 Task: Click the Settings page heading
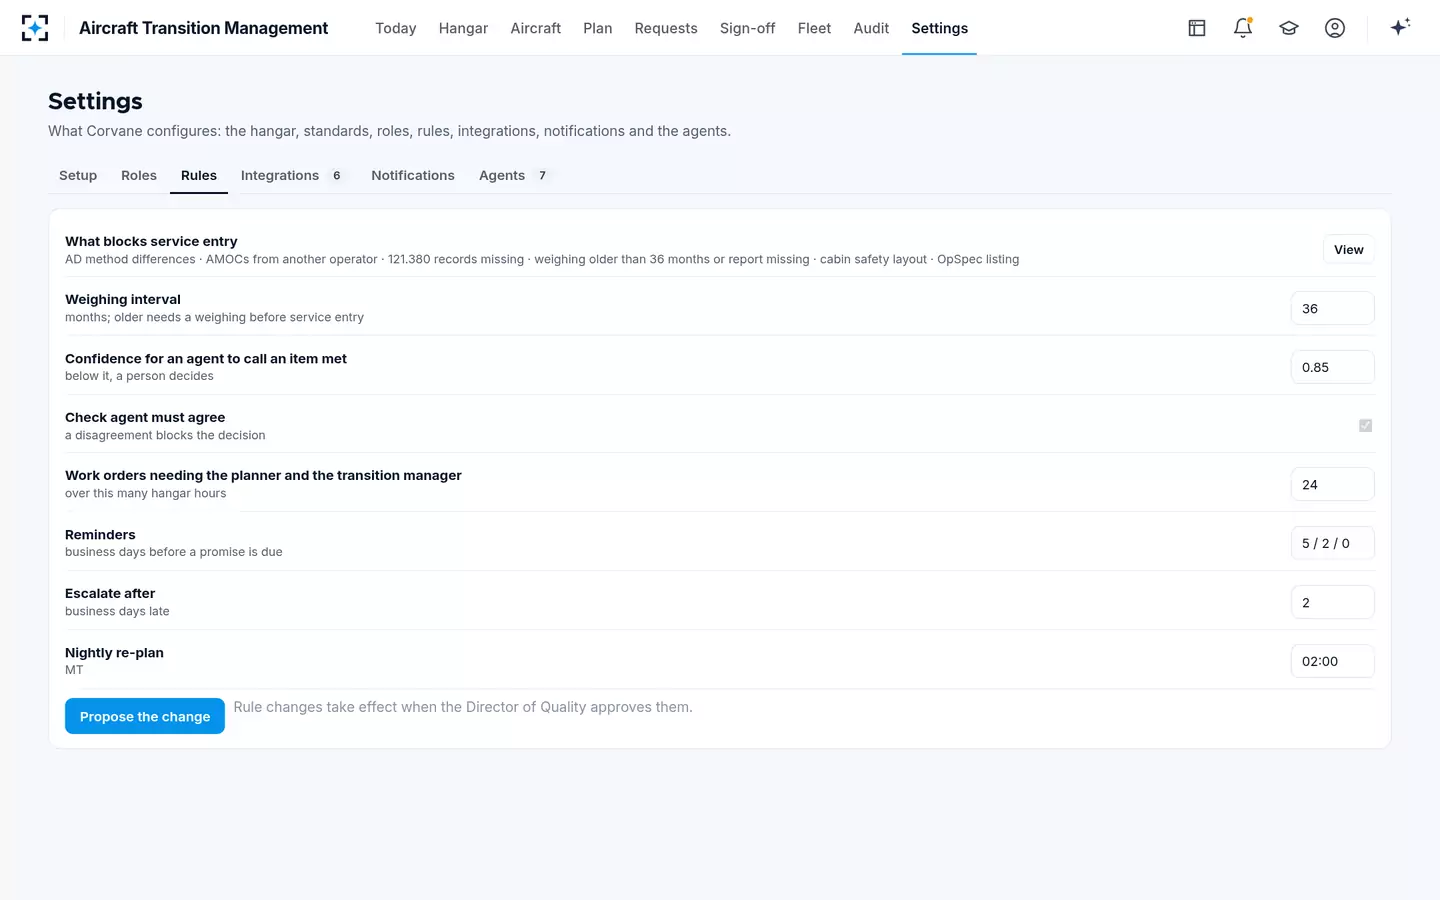pos(95,101)
